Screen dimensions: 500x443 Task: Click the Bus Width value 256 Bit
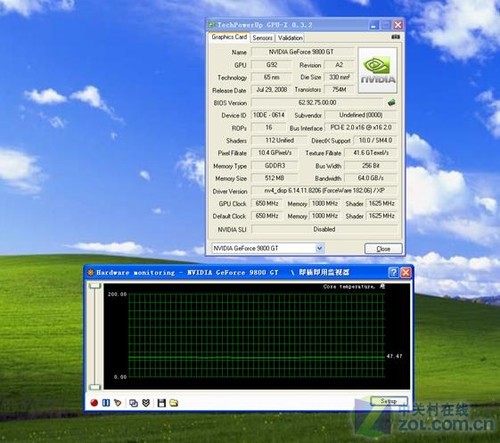pyautogui.click(x=371, y=166)
